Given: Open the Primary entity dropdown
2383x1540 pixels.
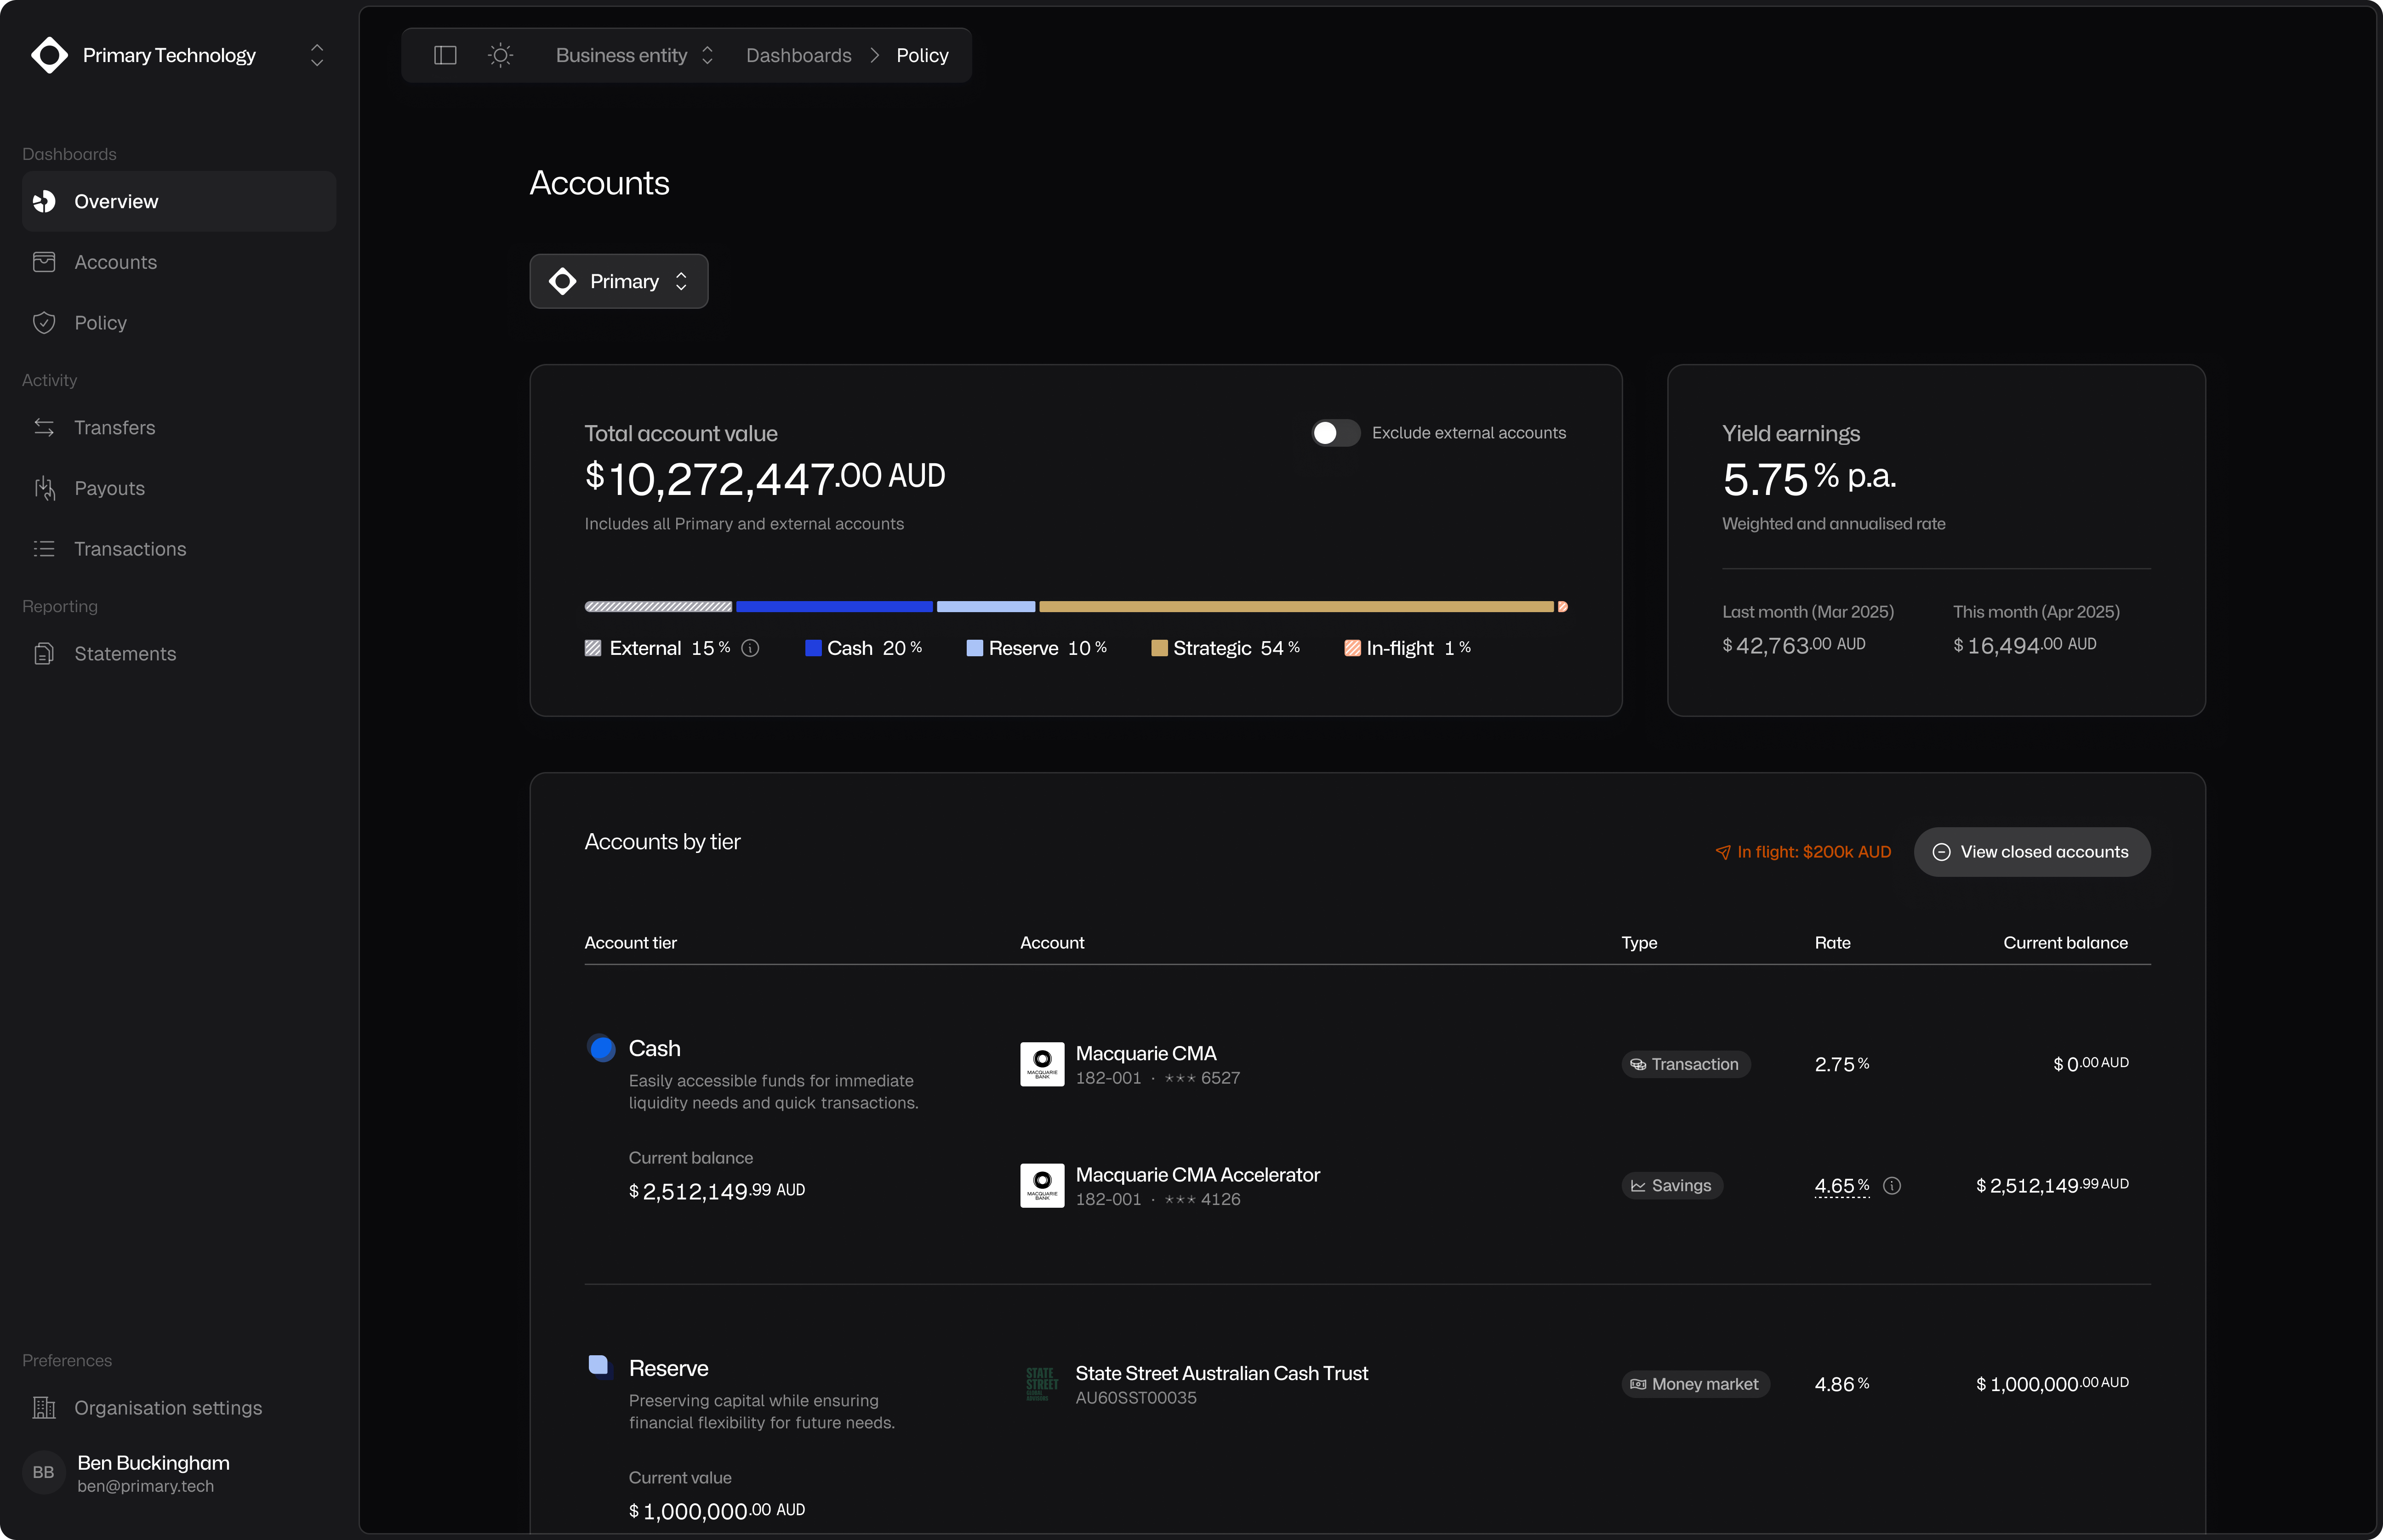Looking at the screenshot, I should point(619,281).
